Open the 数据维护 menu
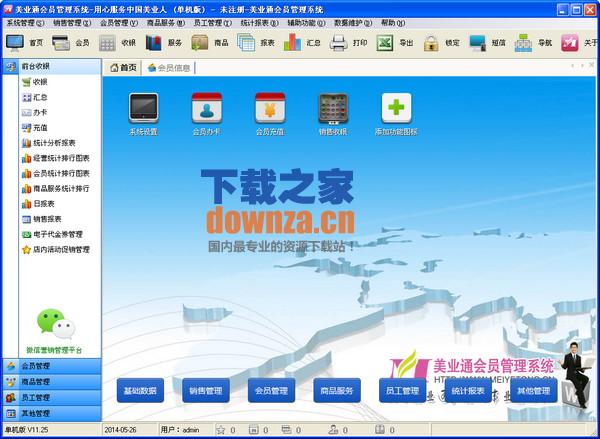This screenshot has height=439, width=600. [353, 23]
